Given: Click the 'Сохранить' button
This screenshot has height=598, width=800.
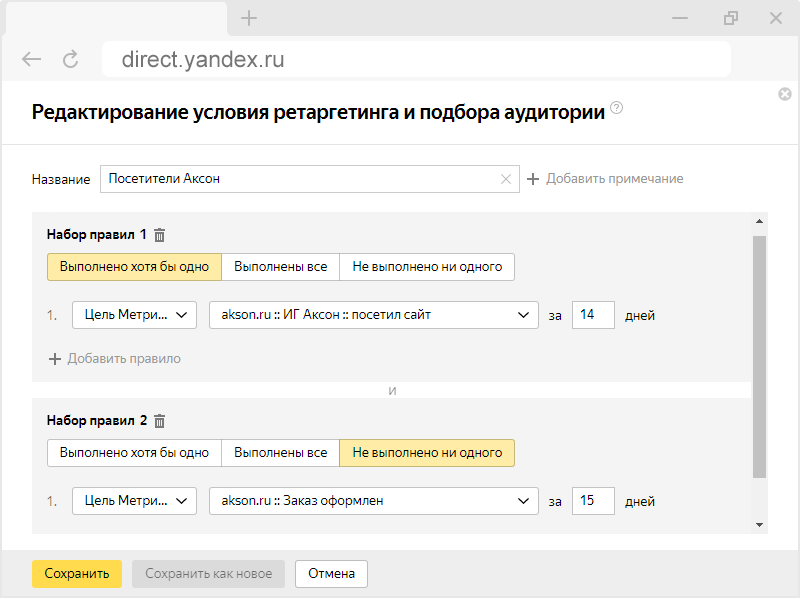Looking at the screenshot, I should [x=77, y=574].
